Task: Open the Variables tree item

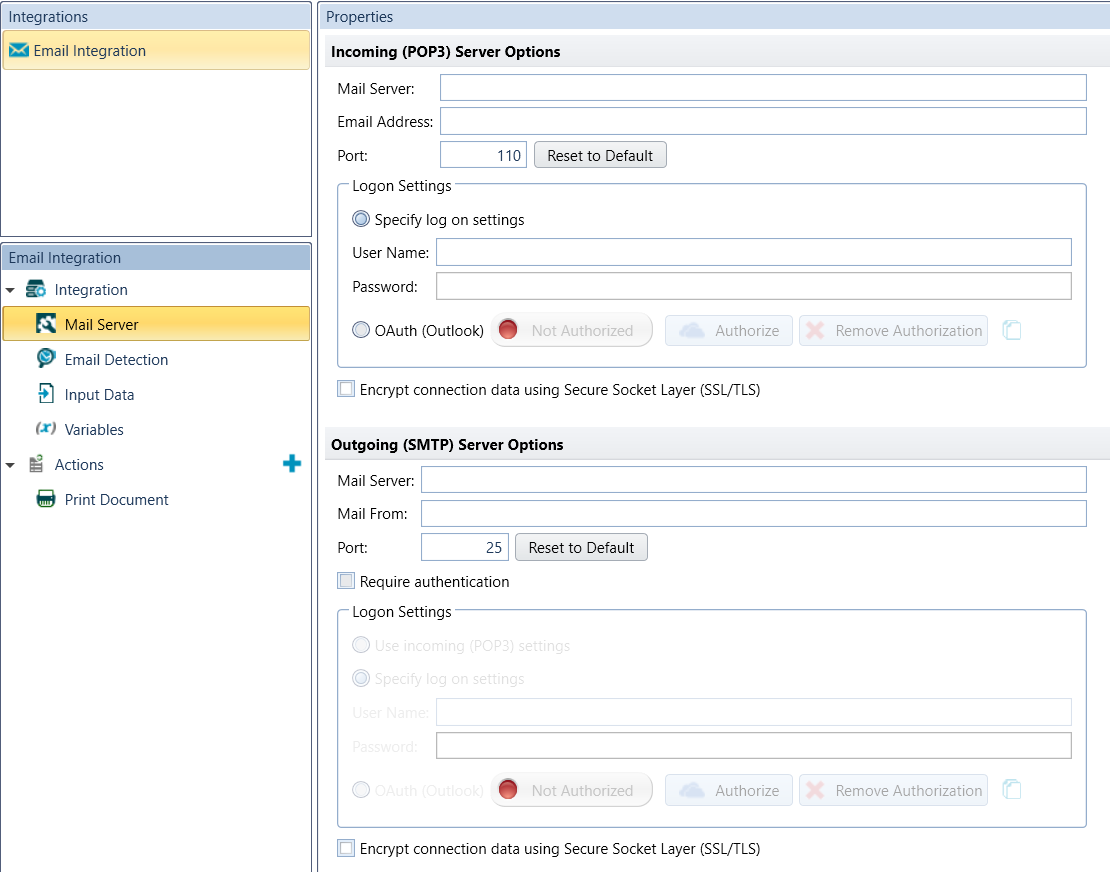Action: coord(93,430)
